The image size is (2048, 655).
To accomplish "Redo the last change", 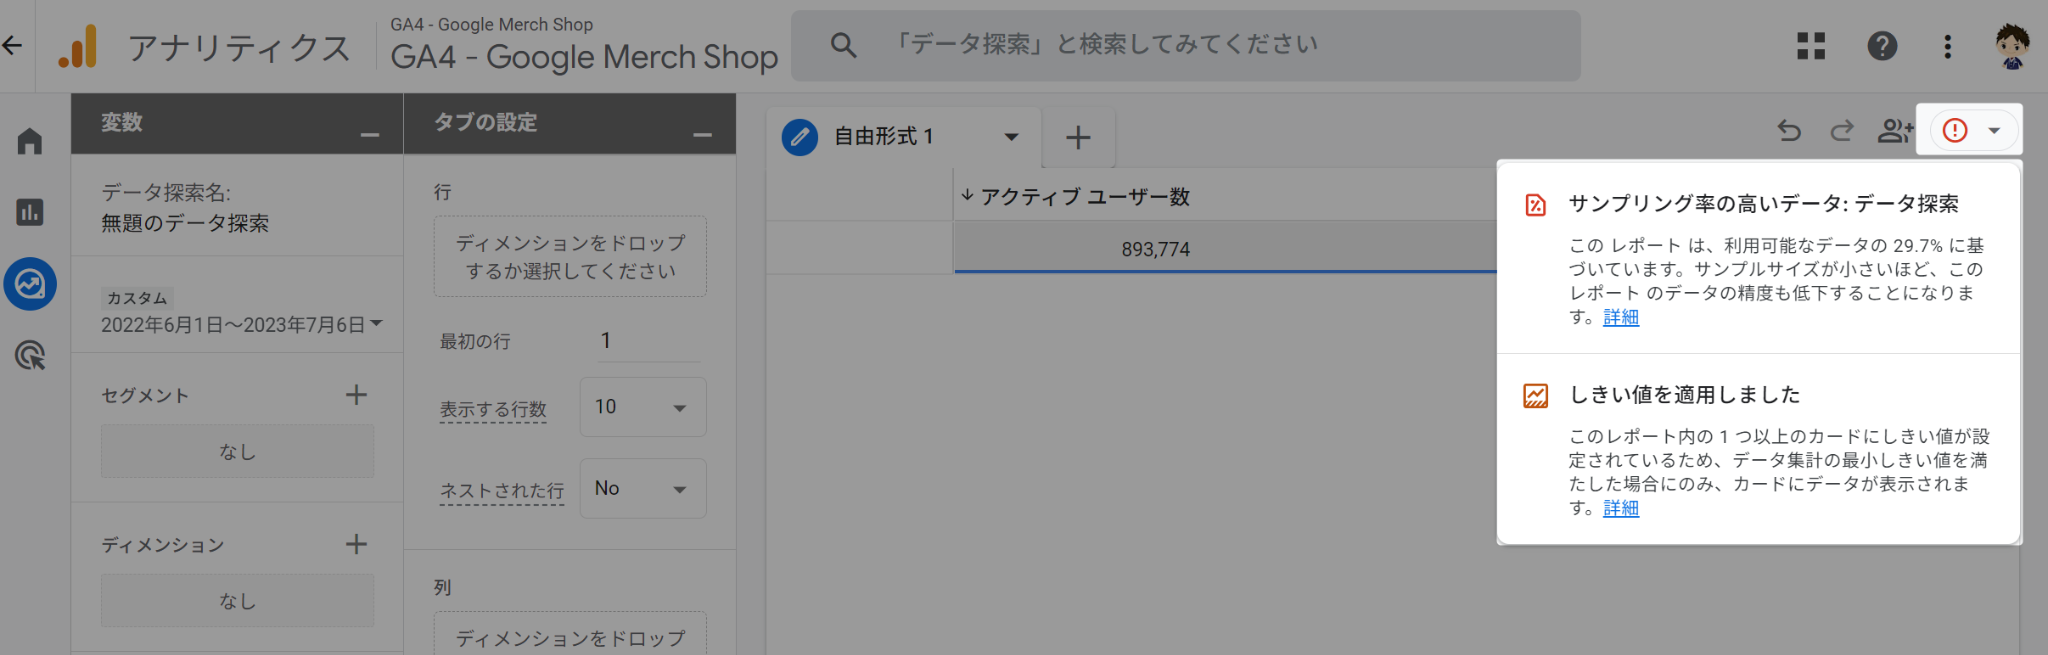I will pos(1841,131).
